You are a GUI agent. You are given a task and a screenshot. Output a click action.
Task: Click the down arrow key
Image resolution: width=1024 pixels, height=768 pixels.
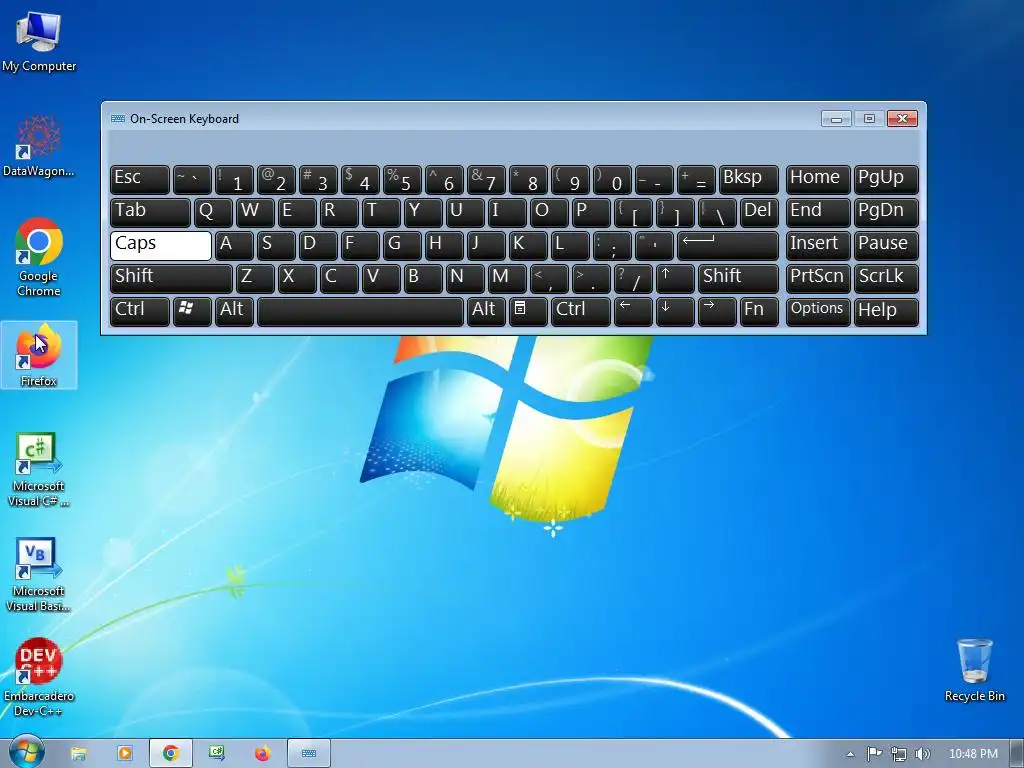click(x=675, y=312)
